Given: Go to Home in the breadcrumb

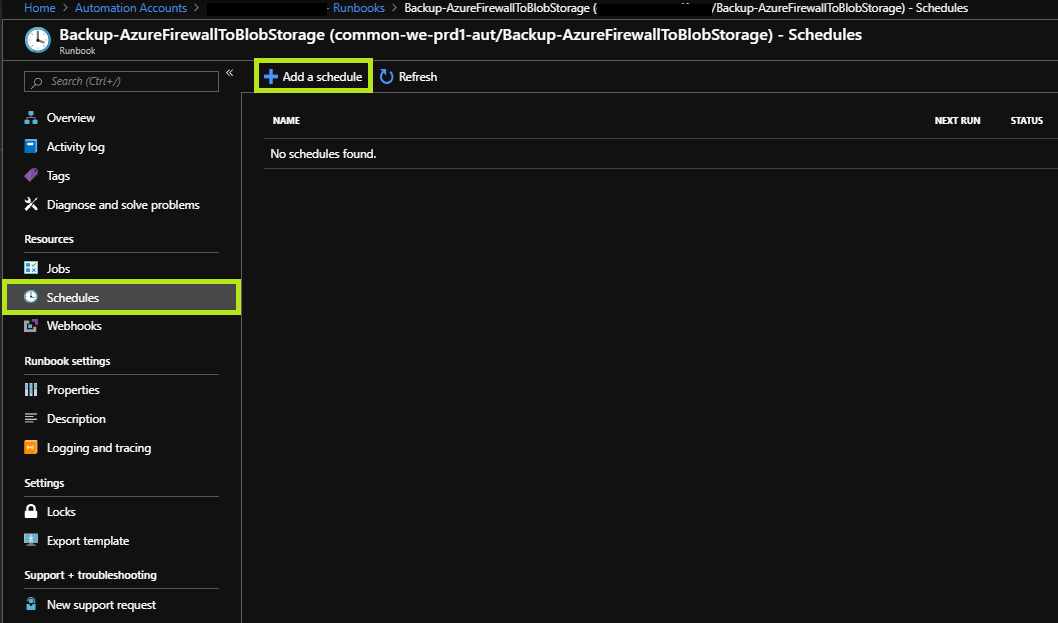Looking at the screenshot, I should click(40, 8).
